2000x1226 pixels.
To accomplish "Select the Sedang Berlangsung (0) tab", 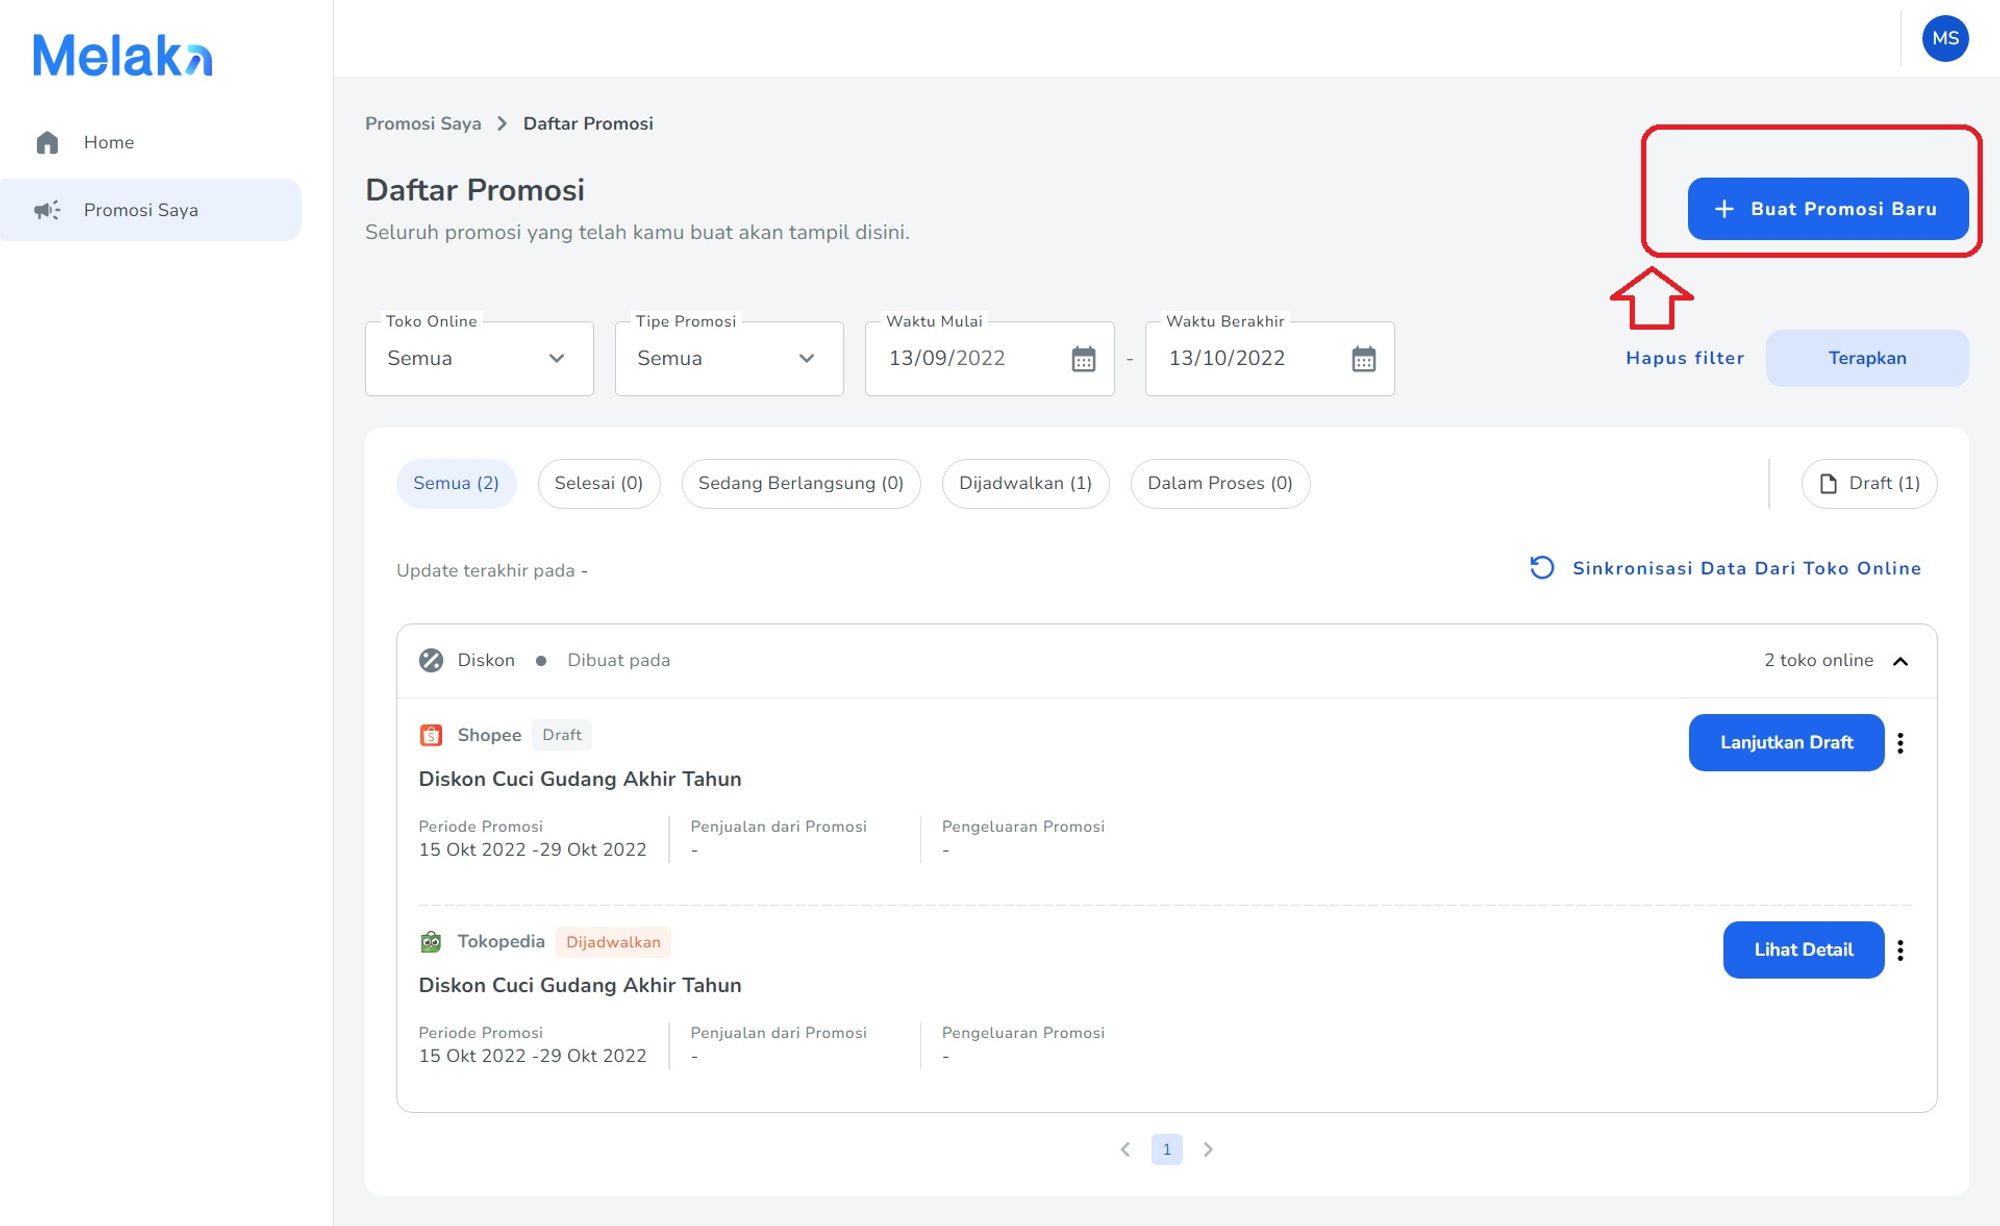I will (801, 484).
